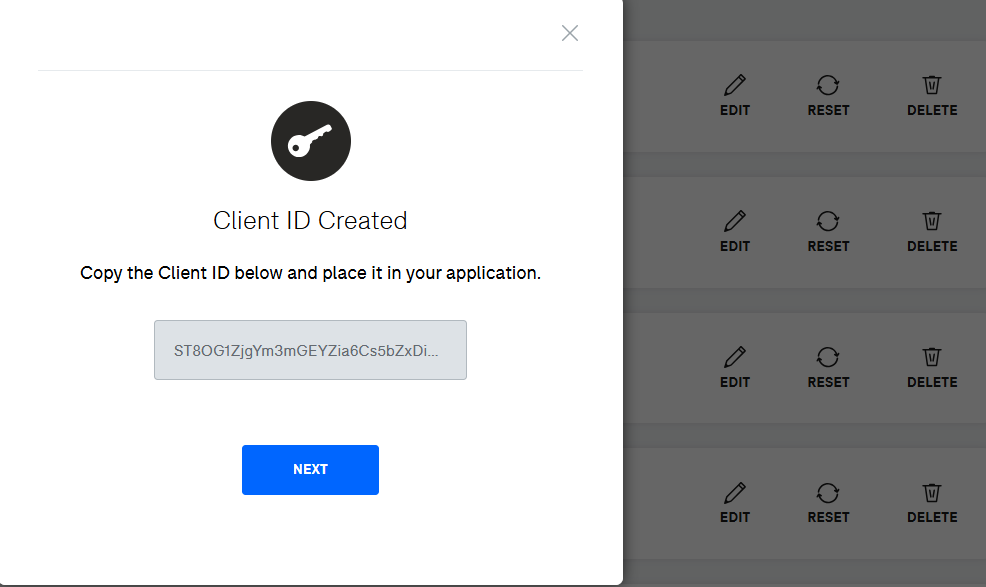This screenshot has height=587, width=986.
Task: Click the round key icon in the dialog
Action: pos(310,142)
